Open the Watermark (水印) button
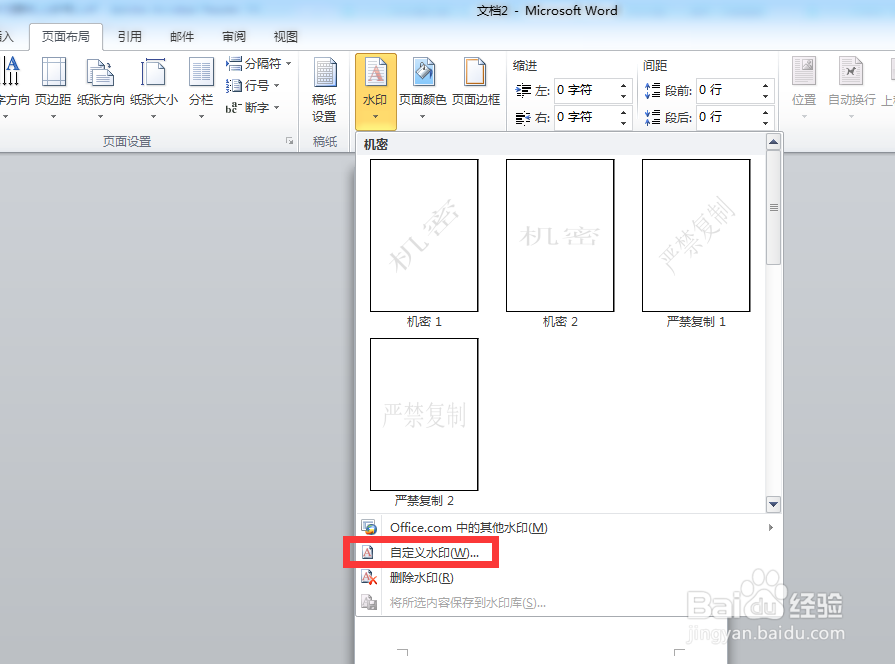 click(x=375, y=91)
